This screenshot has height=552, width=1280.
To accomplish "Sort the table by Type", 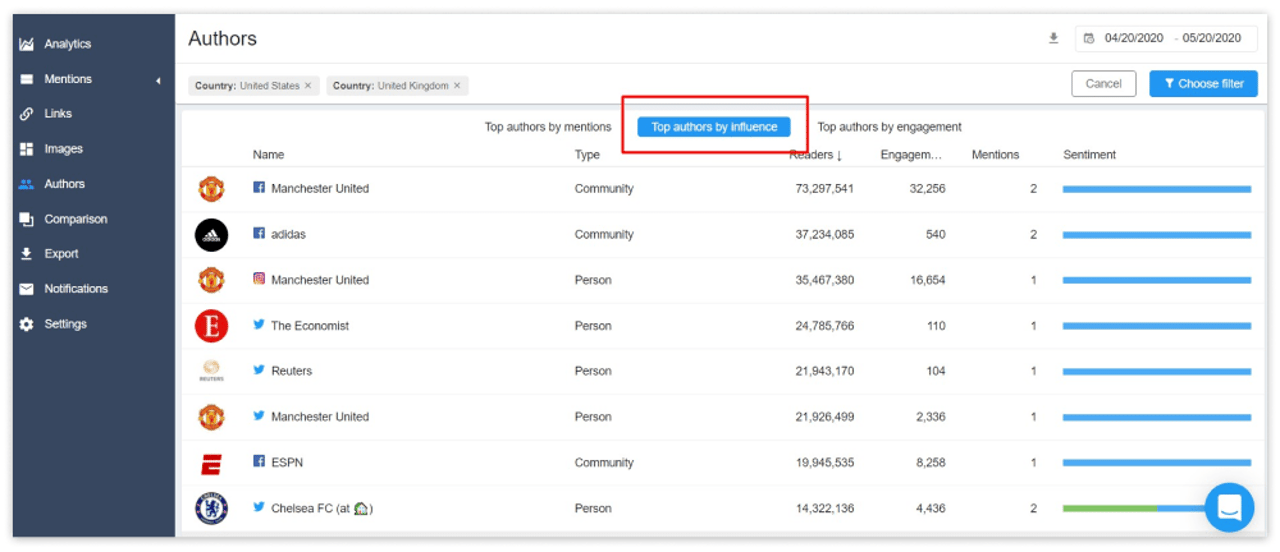I will pyautogui.click(x=587, y=155).
